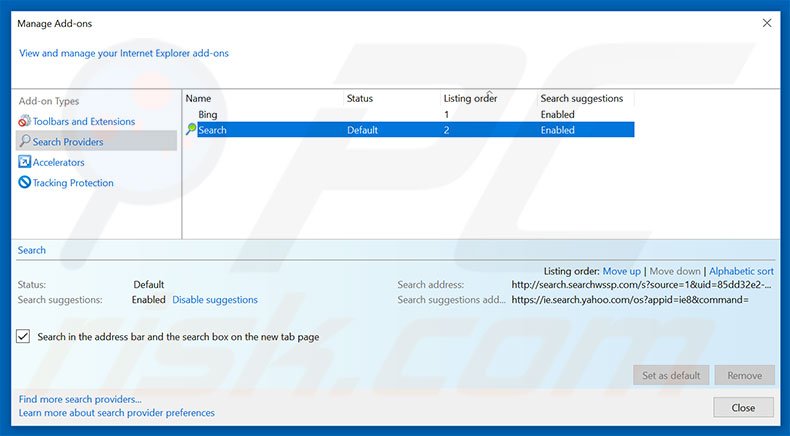
Task: Click listing order 2 in Search row
Action: [446, 130]
